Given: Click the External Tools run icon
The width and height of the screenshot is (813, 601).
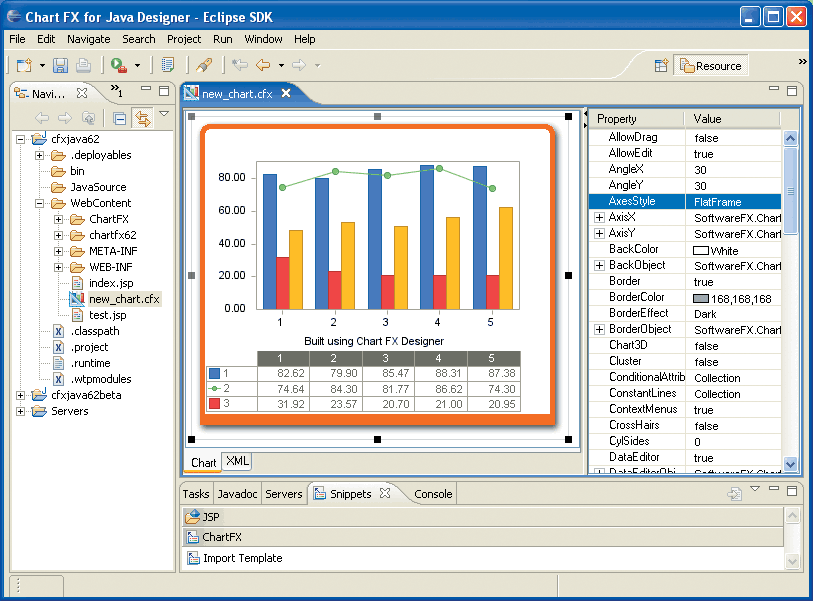Looking at the screenshot, I should click(x=119, y=65).
